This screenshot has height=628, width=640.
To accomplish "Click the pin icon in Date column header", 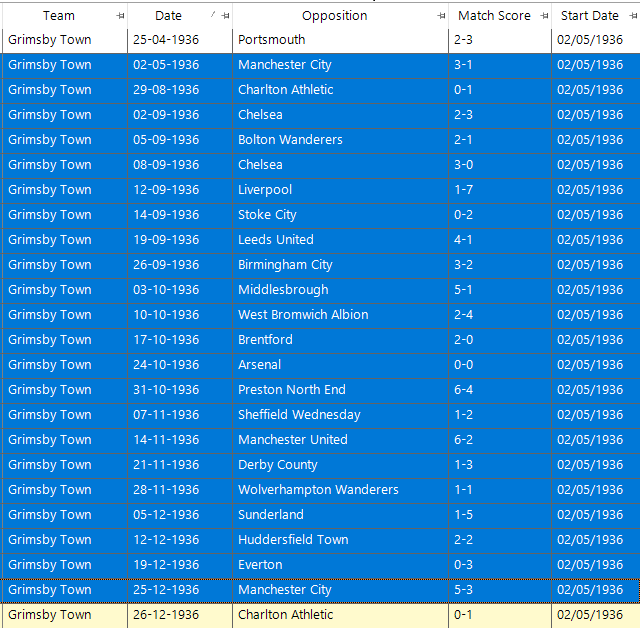I will click(225, 16).
